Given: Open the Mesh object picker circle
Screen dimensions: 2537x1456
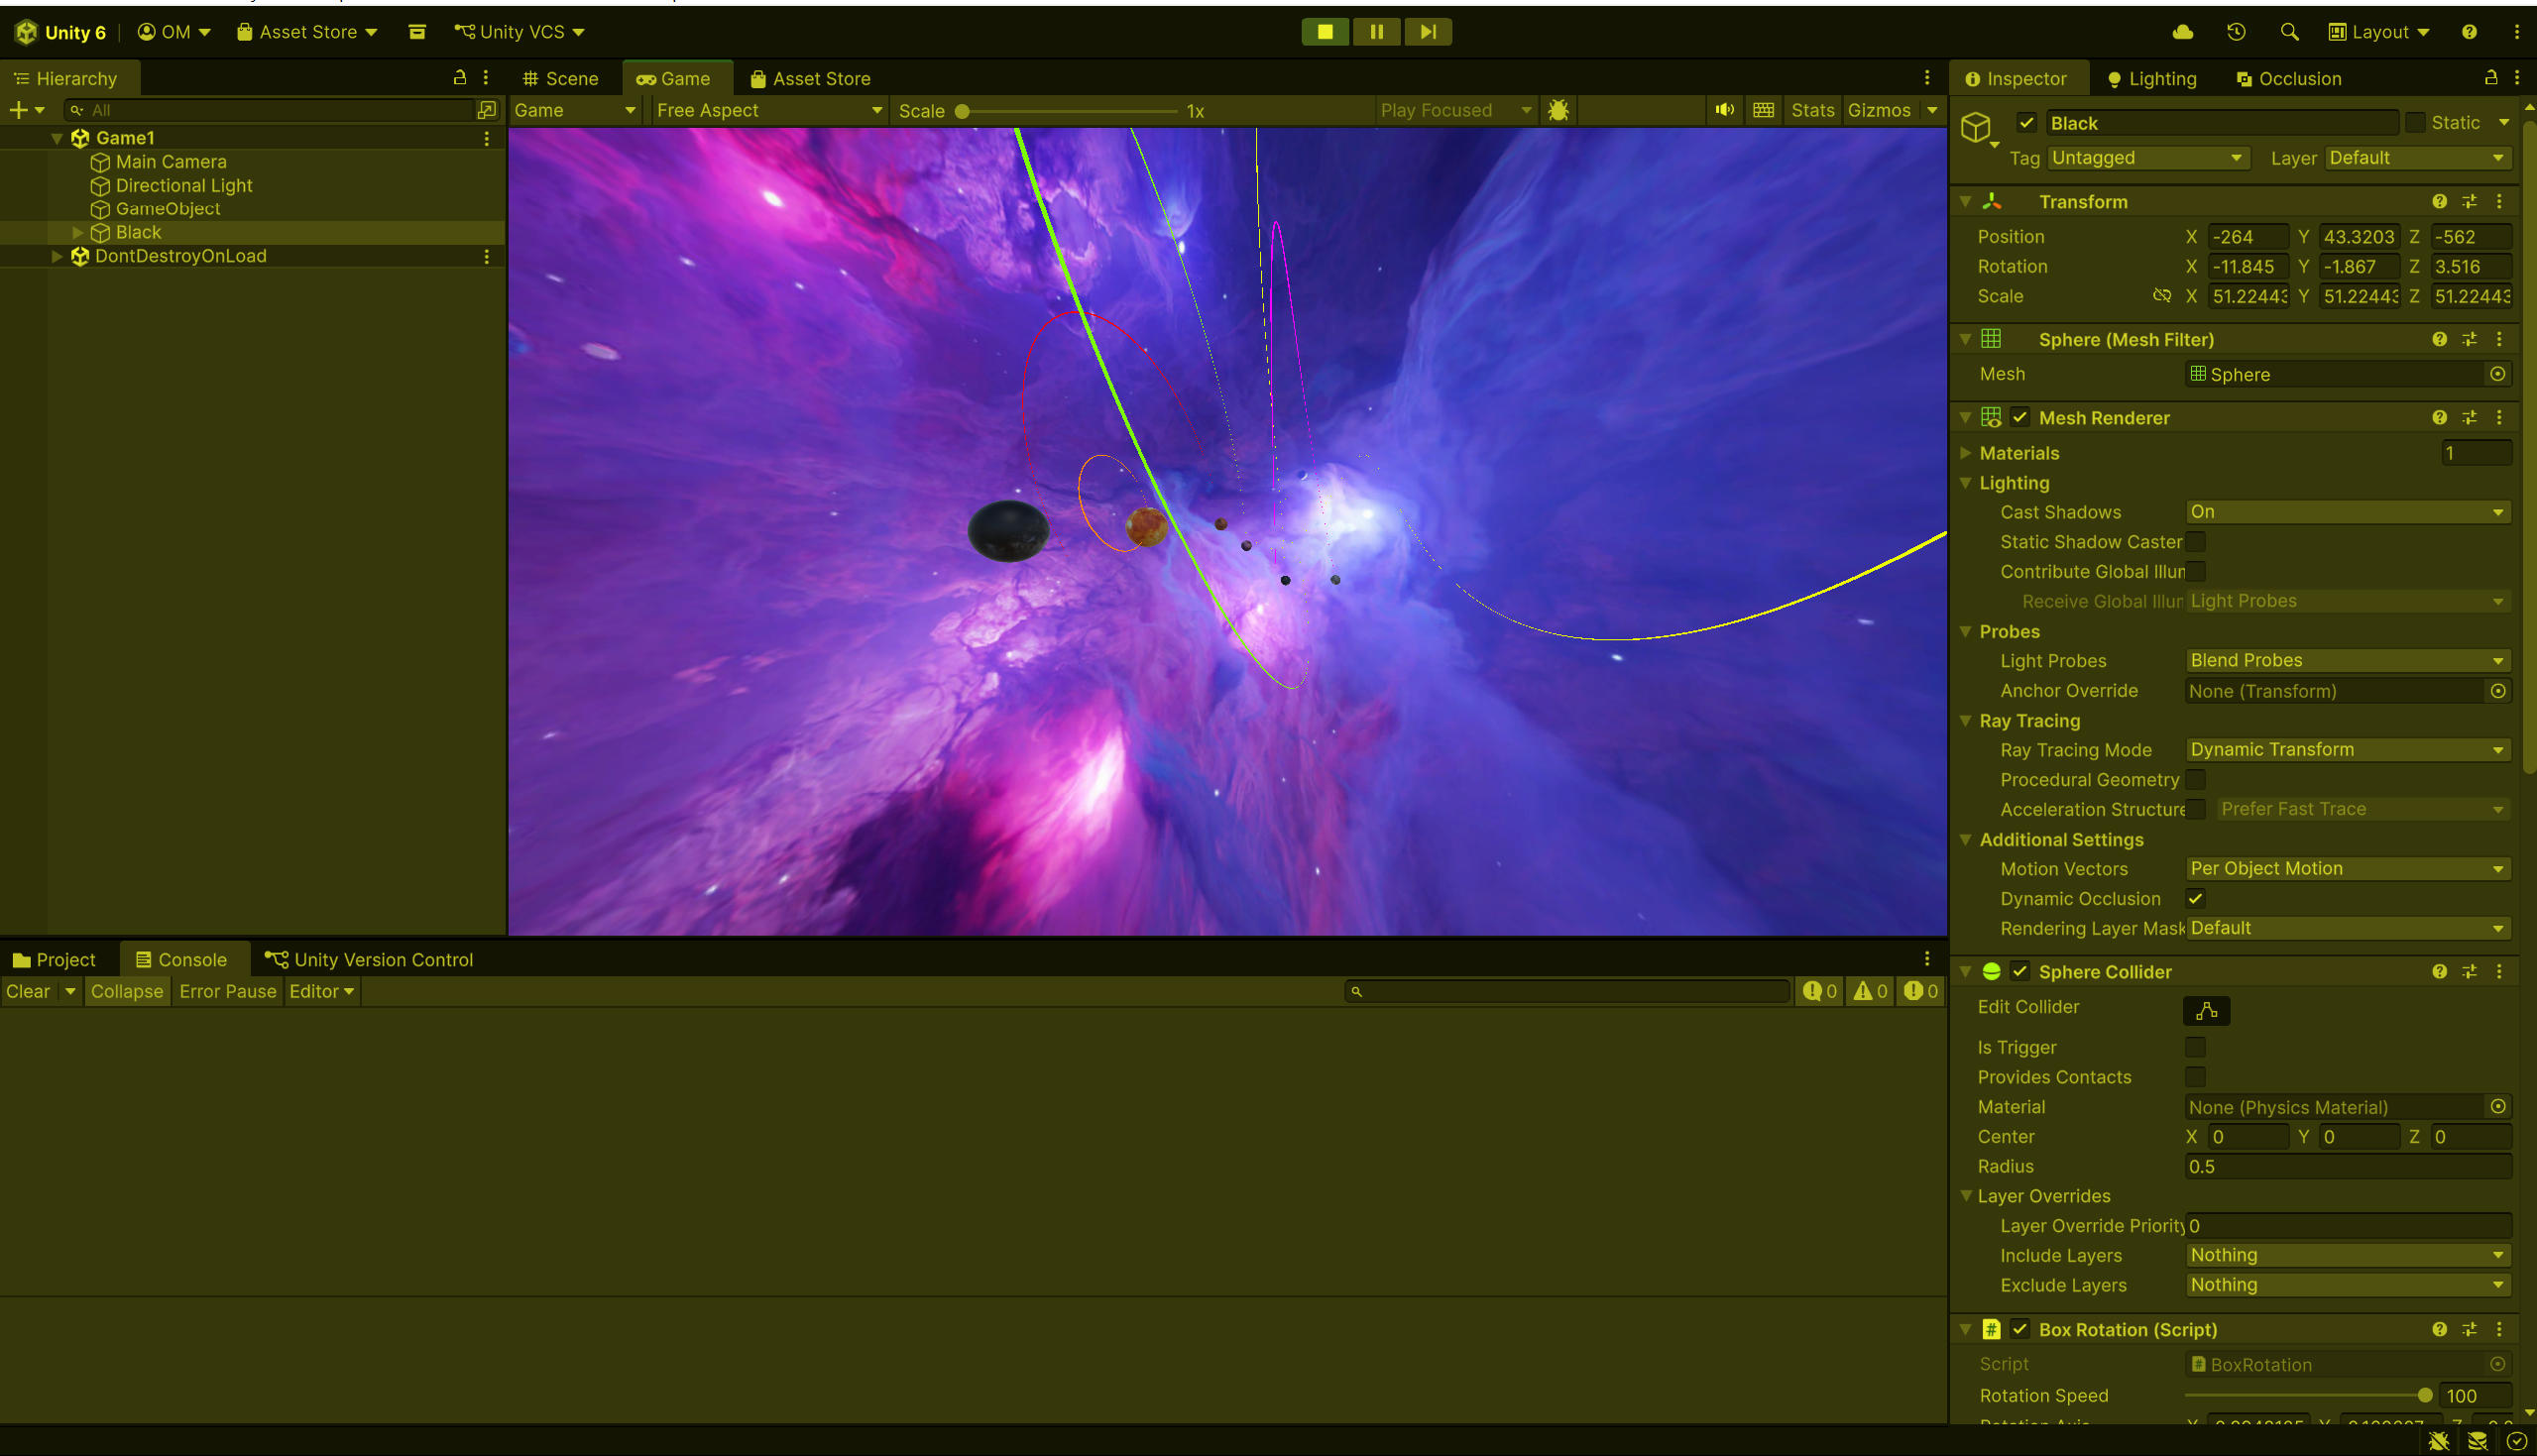Looking at the screenshot, I should coord(2497,374).
